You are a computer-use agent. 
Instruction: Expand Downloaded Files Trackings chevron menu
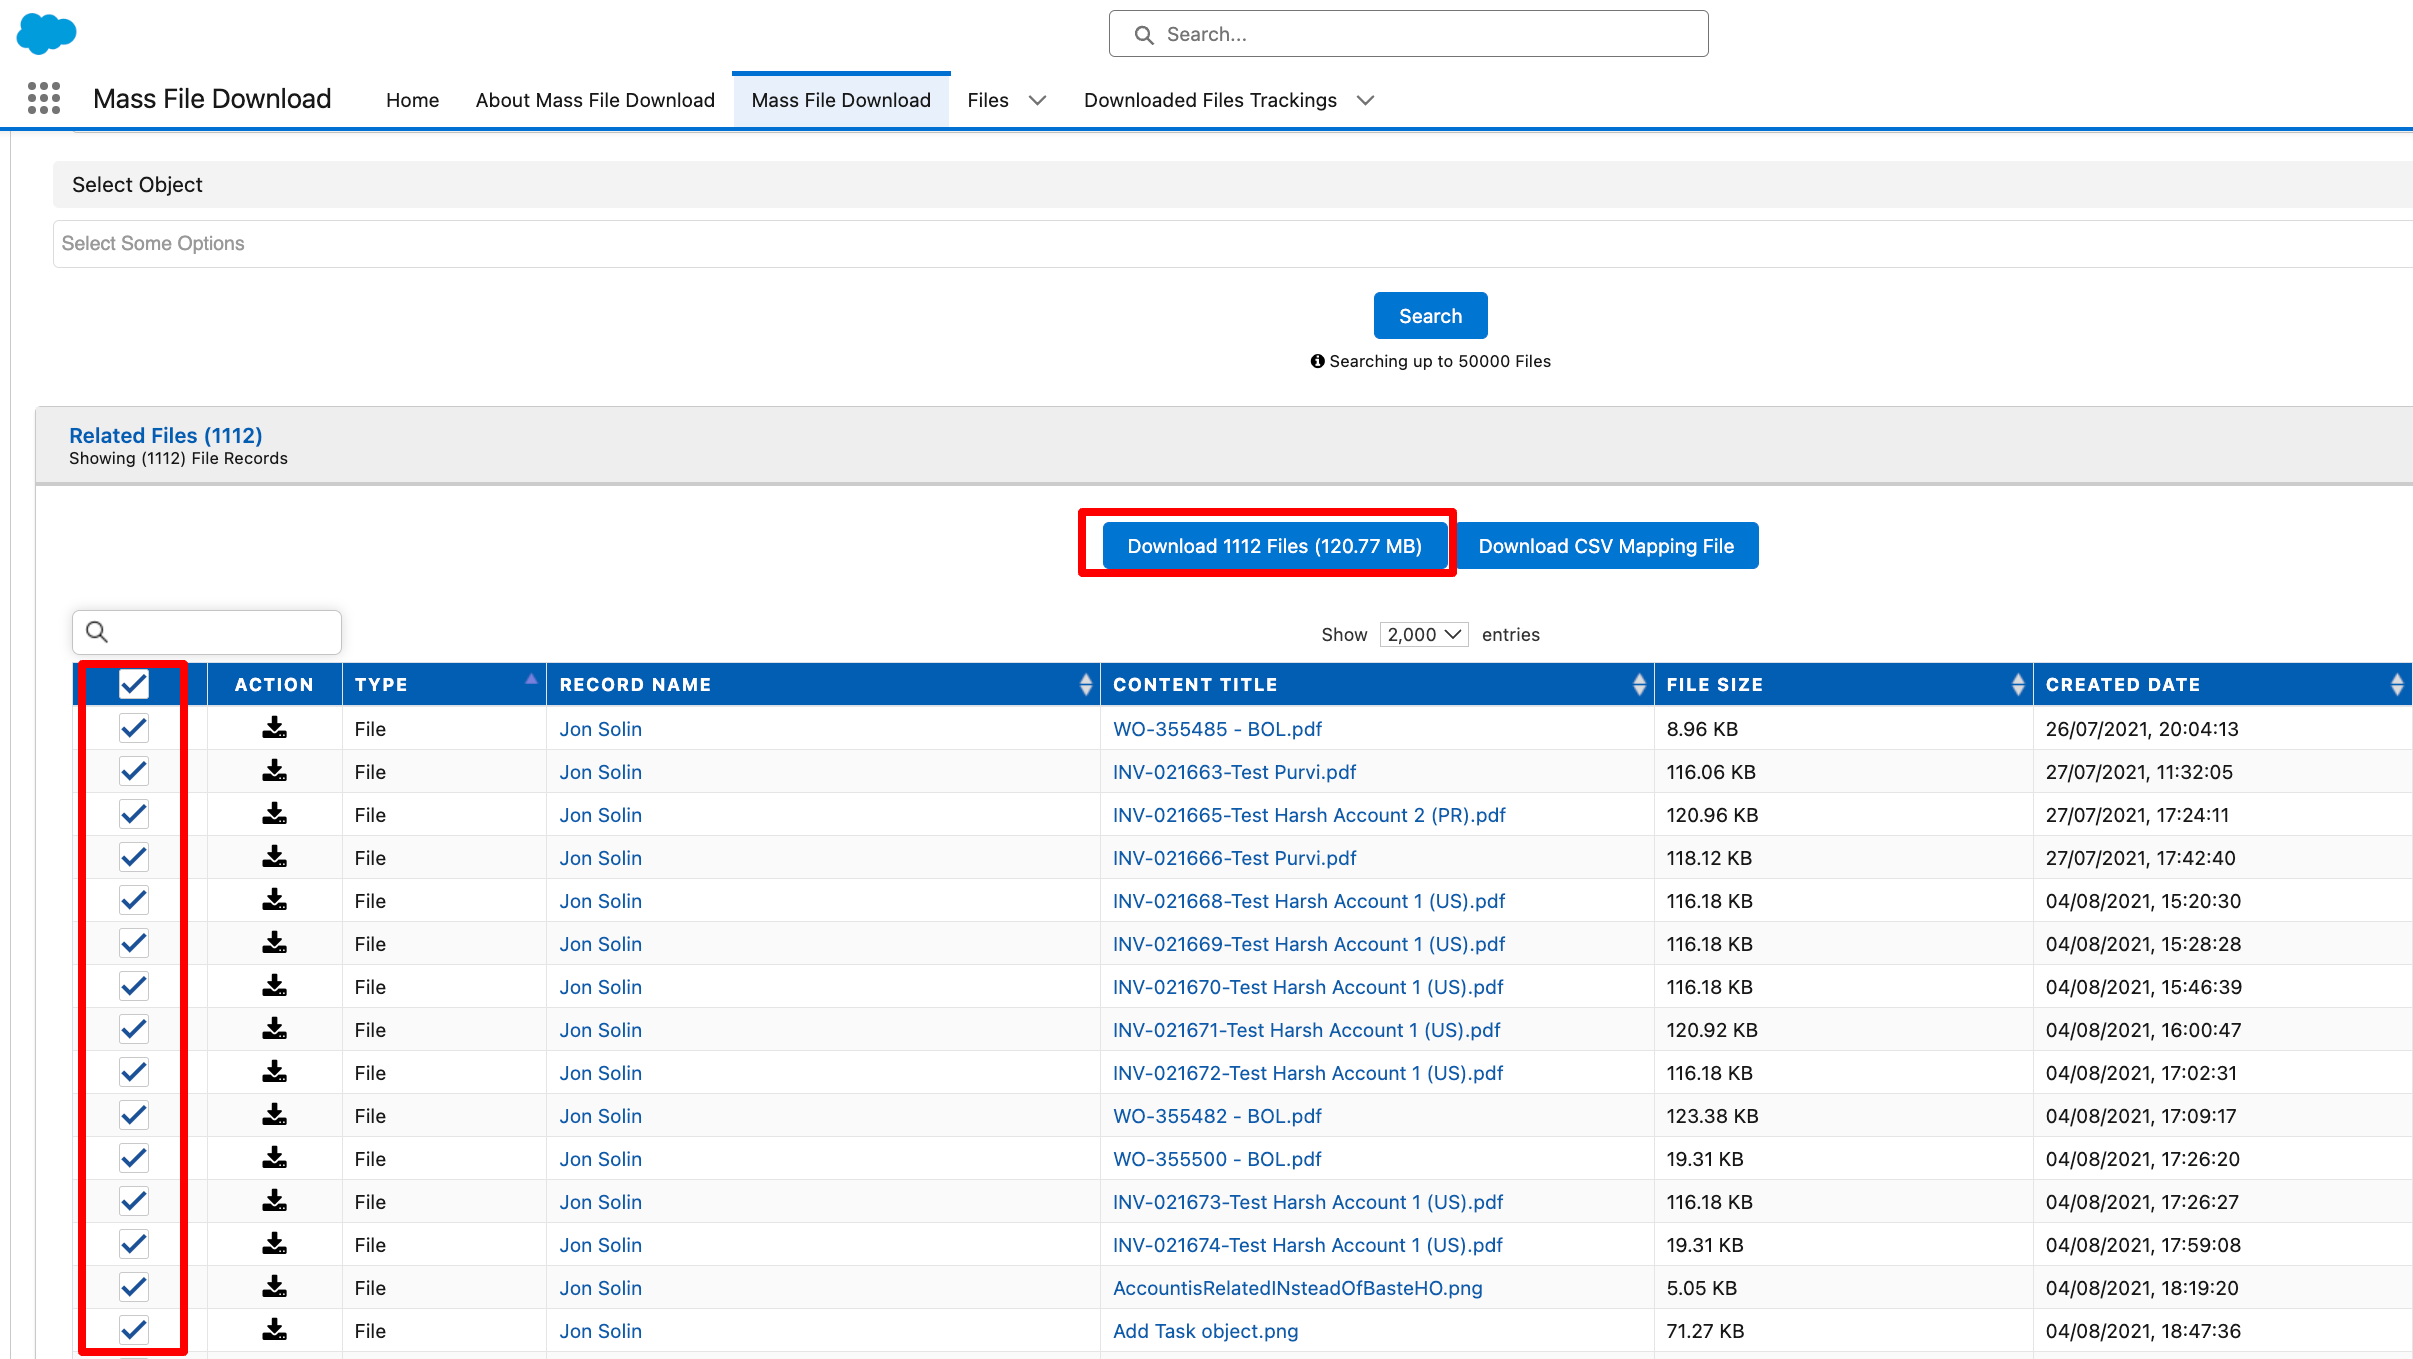point(1365,100)
